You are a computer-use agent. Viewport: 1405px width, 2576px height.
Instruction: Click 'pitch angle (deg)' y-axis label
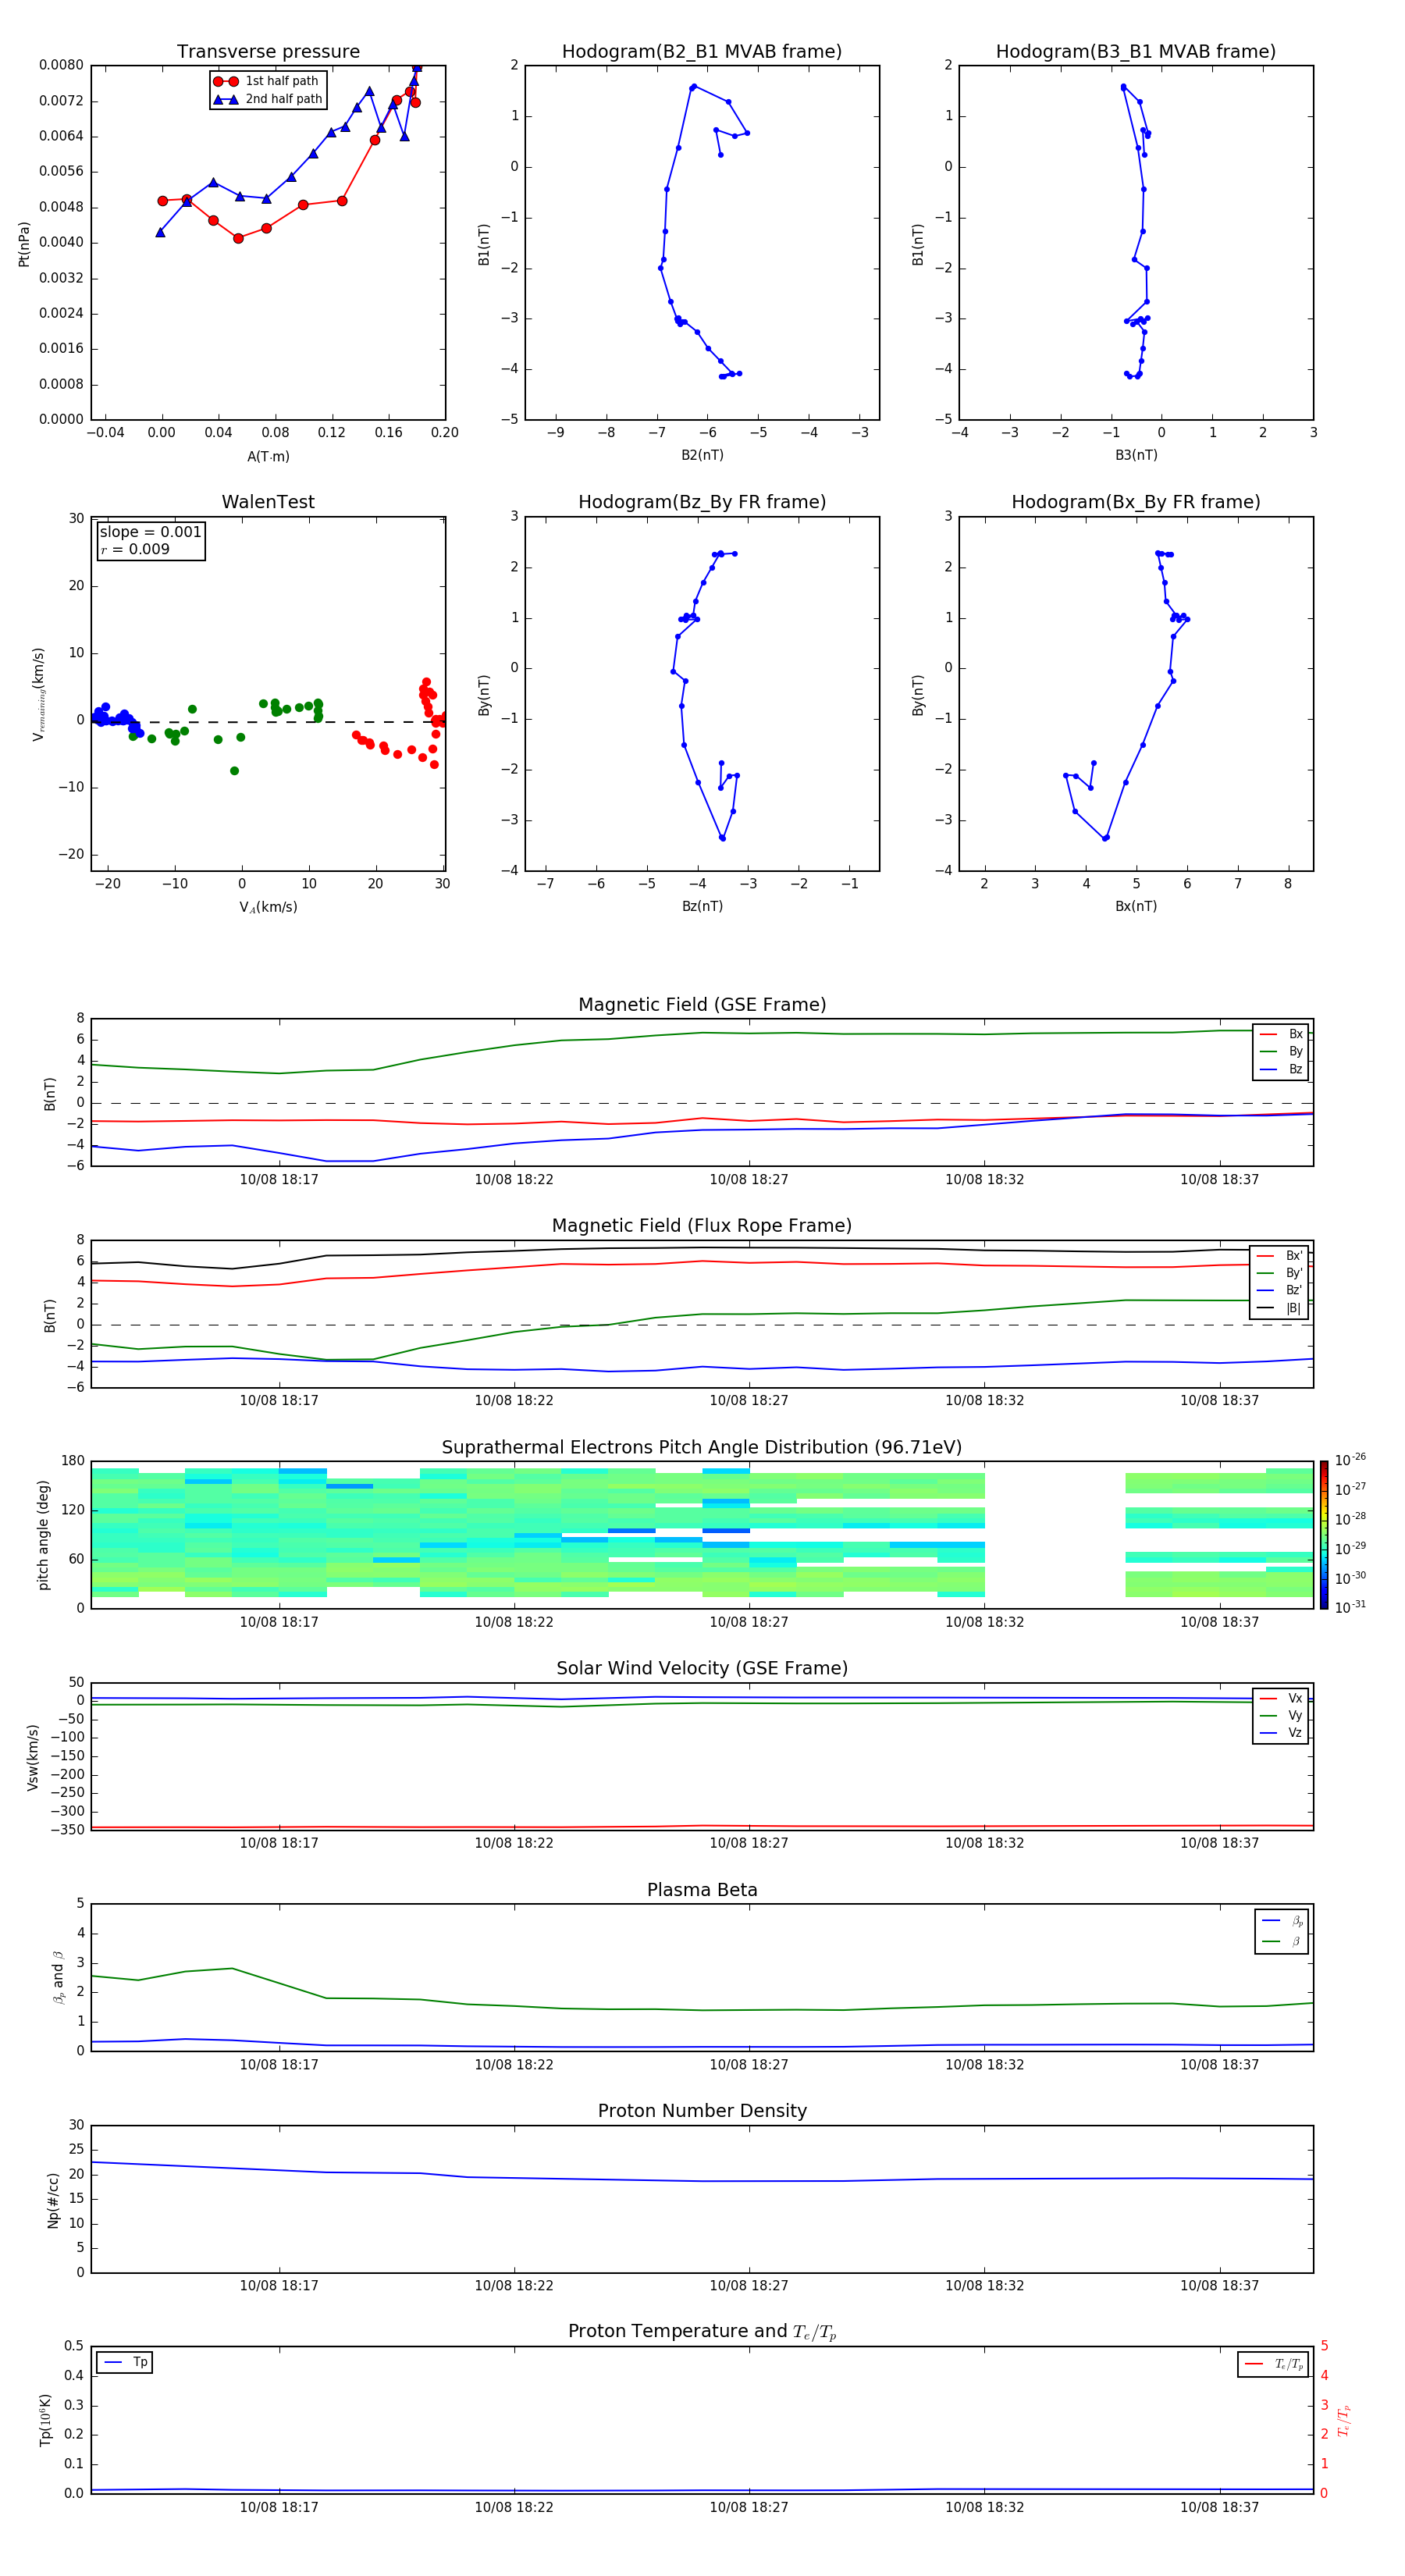click(x=43, y=1535)
